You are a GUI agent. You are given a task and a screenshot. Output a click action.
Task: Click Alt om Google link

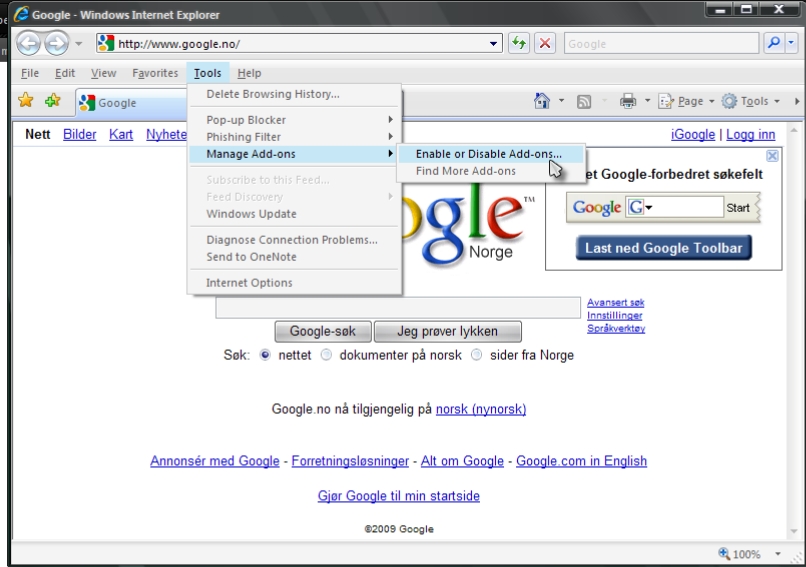tap(462, 461)
